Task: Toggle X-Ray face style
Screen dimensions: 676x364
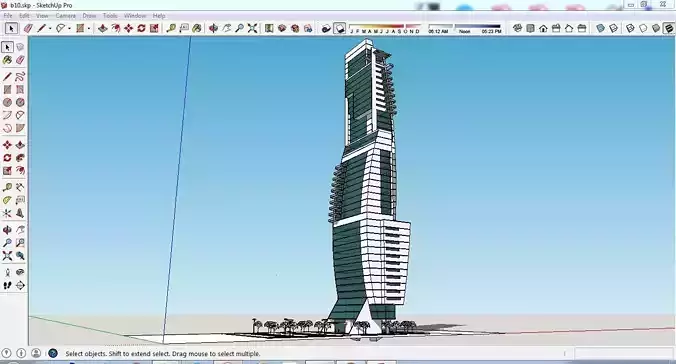Action: pos(600,28)
